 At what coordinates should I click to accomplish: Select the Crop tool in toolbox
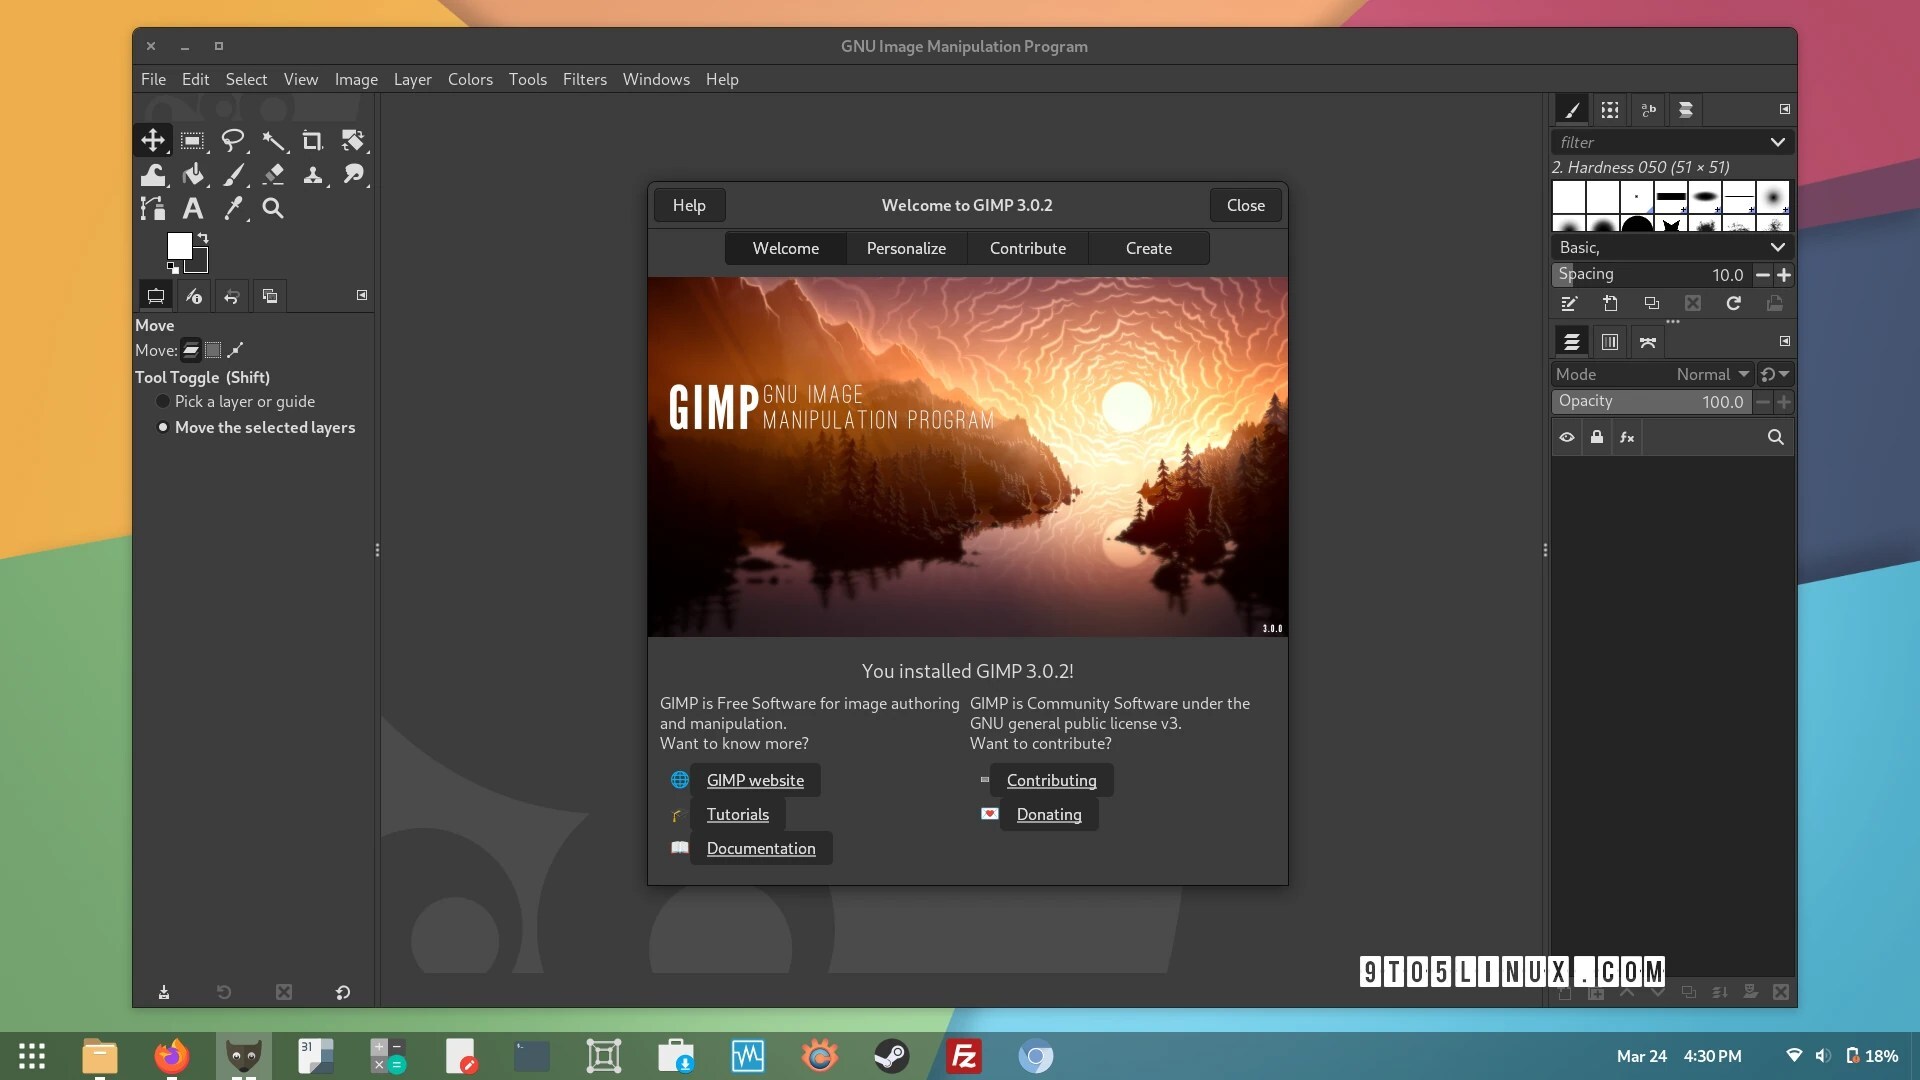(x=312, y=141)
